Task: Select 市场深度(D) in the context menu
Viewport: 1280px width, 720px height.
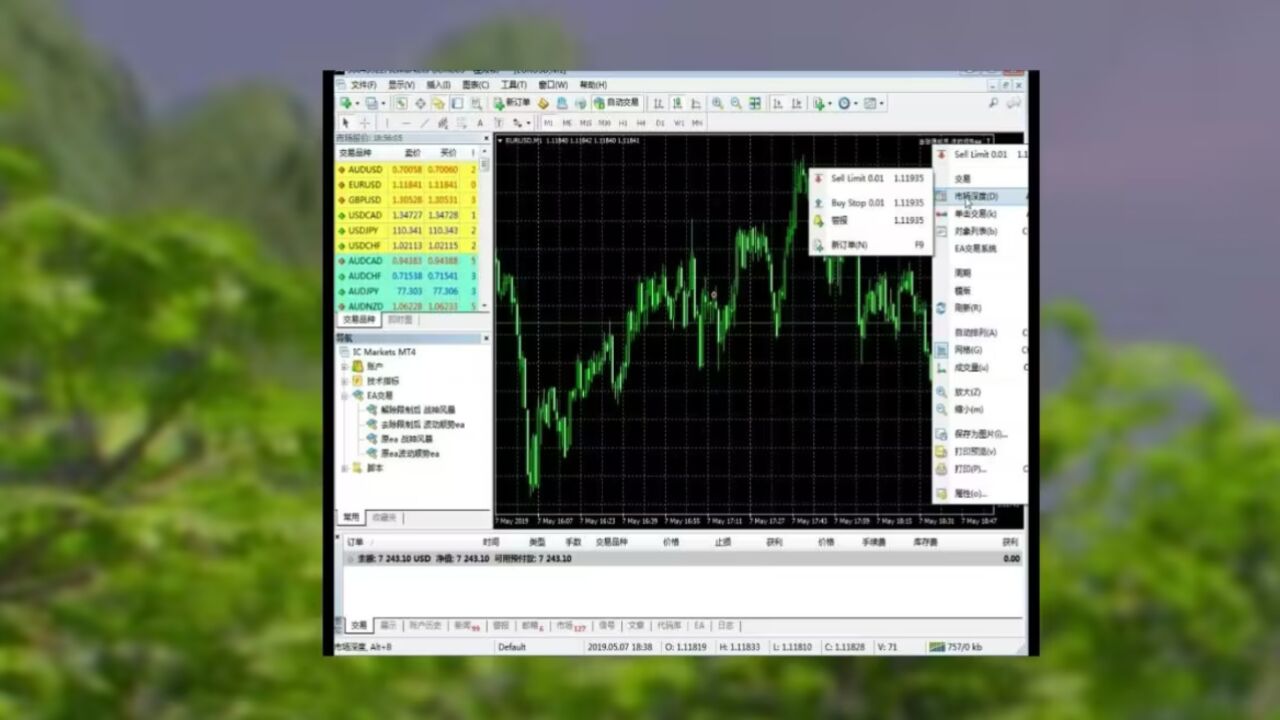Action: click(x=975, y=197)
